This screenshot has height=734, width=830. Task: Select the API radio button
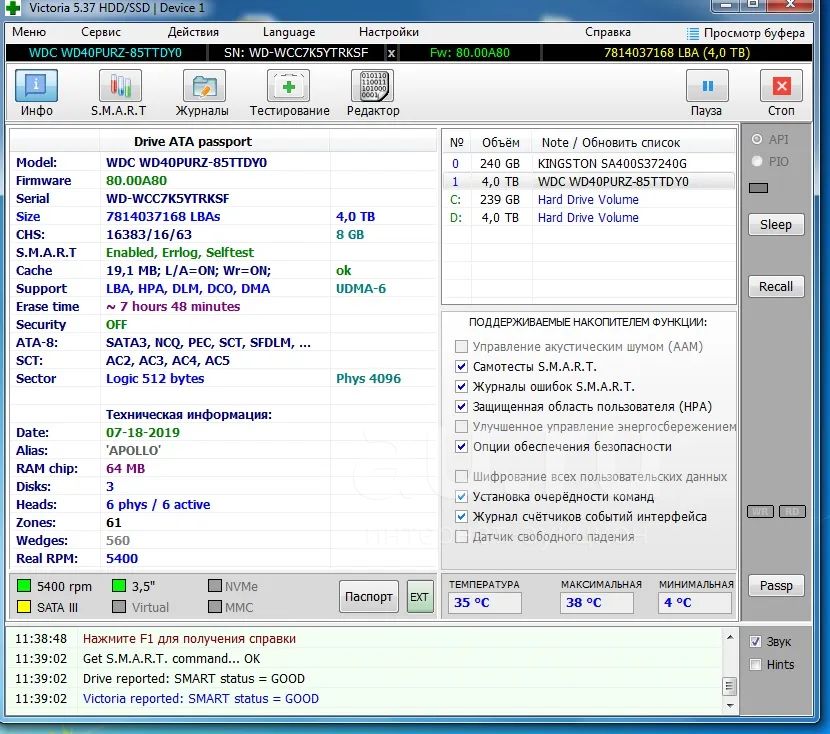click(x=757, y=139)
